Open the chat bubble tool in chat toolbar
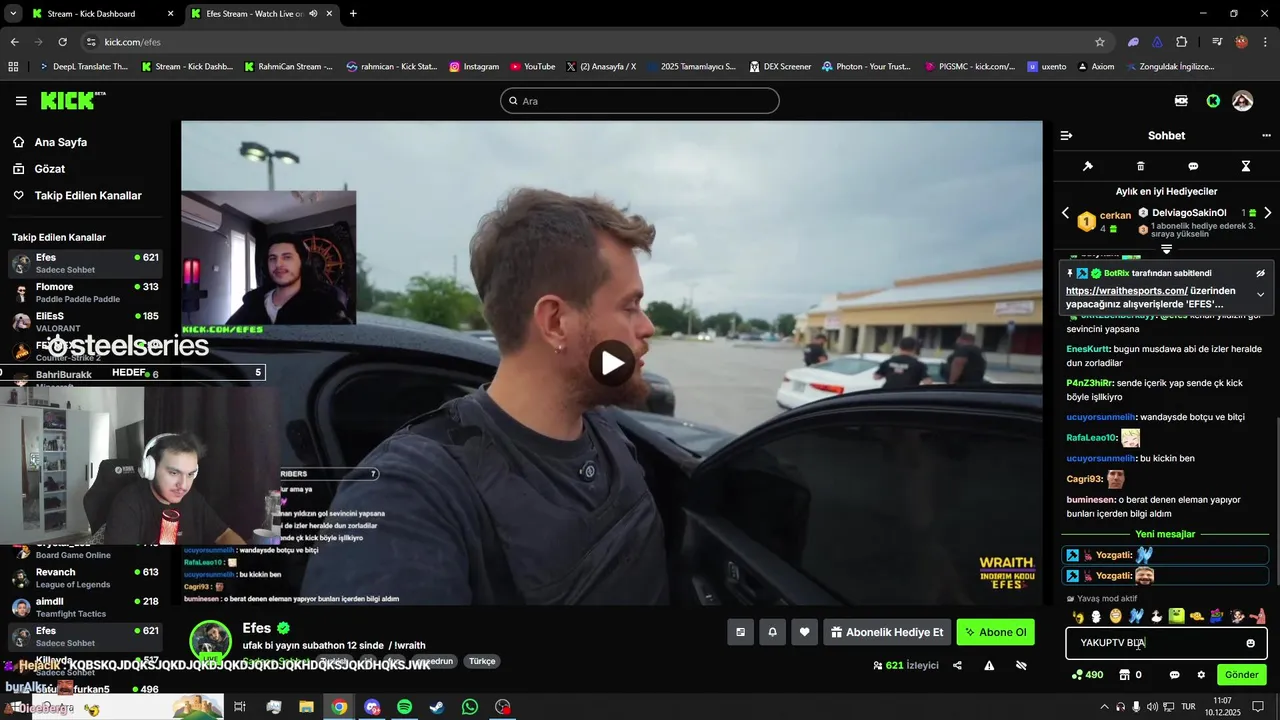The width and height of the screenshot is (1280, 720). pyautogui.click(x=1193, y=166)
